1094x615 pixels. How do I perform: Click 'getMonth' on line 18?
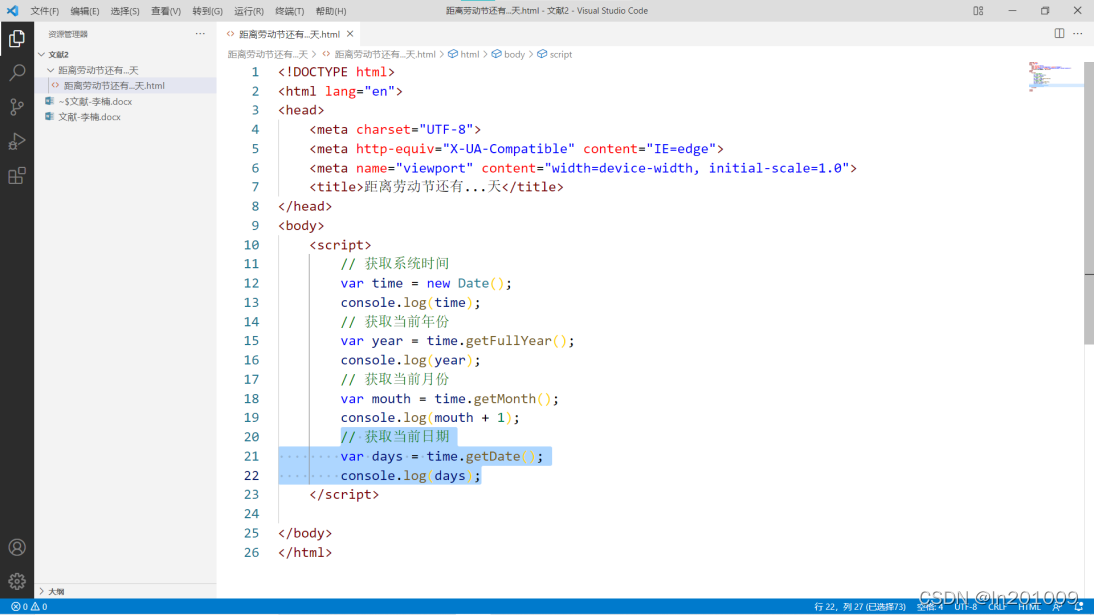point(504,399)
